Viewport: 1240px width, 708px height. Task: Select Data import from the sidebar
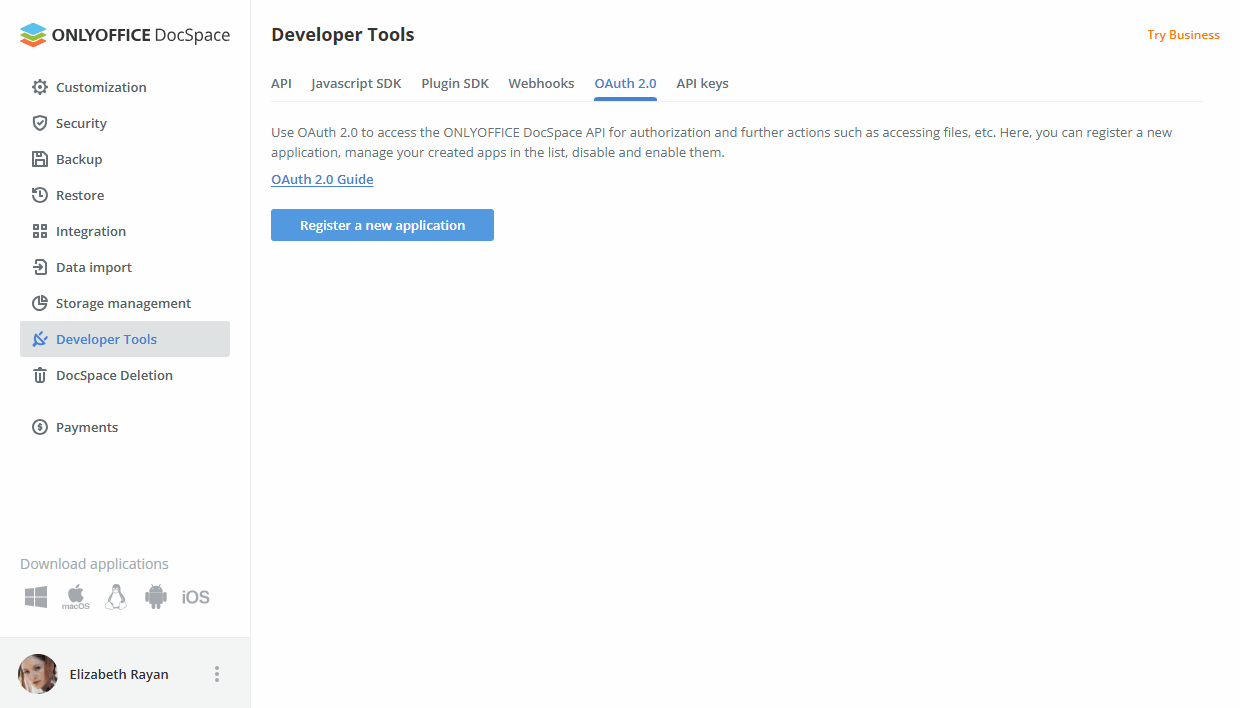92,267
